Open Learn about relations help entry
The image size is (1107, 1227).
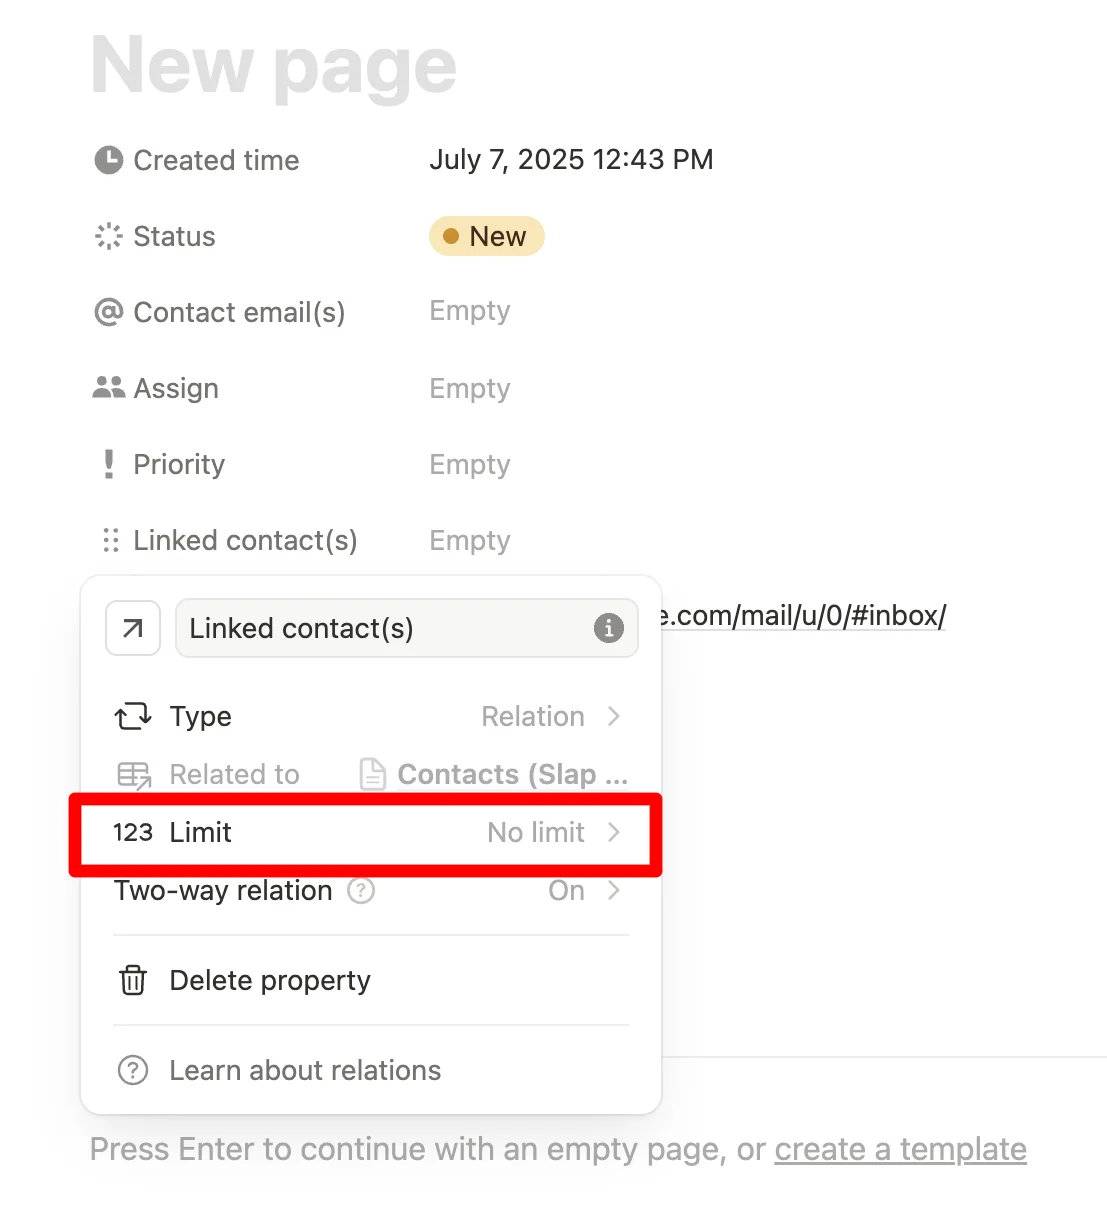point(305,1070)
